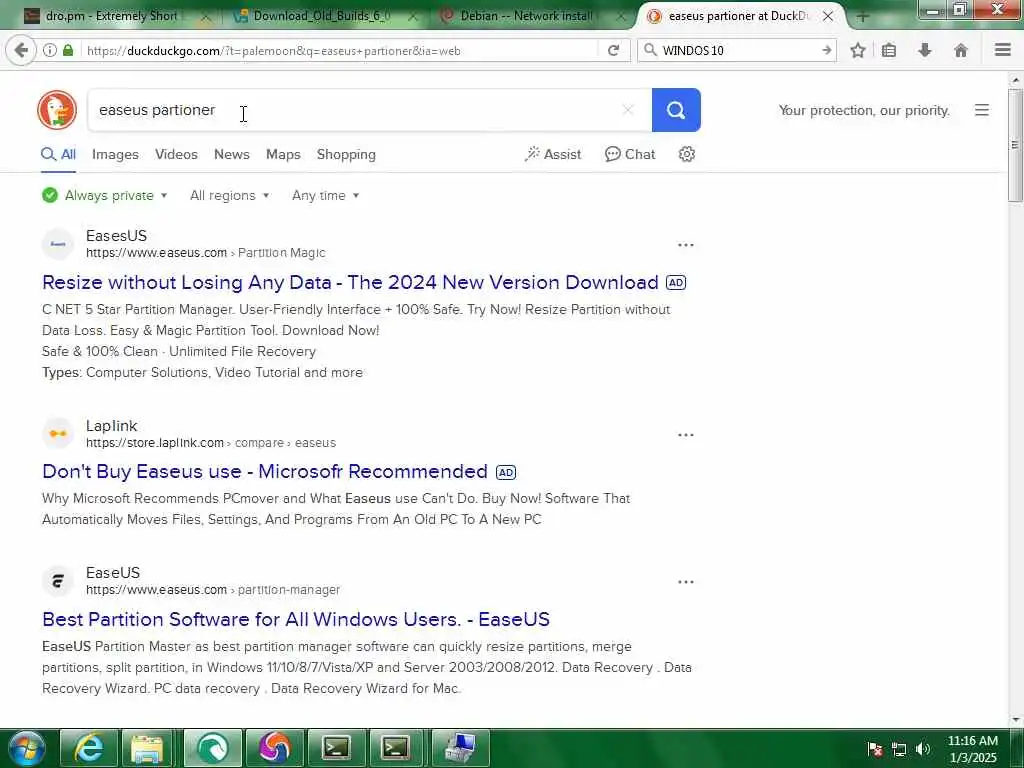Open the computer program taskbar icon

click(461, 748)
